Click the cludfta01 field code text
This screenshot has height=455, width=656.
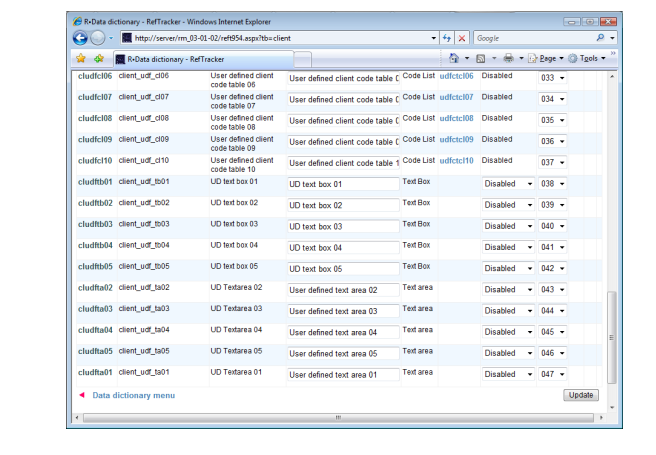coord(95,372)
